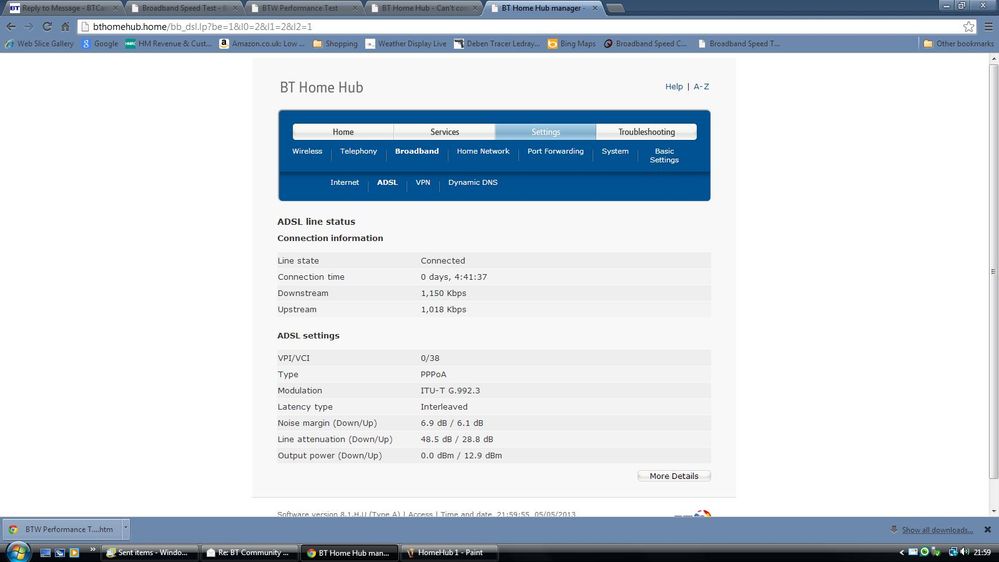
Task: Open the new tab button
Action: (x=615, y=8)
